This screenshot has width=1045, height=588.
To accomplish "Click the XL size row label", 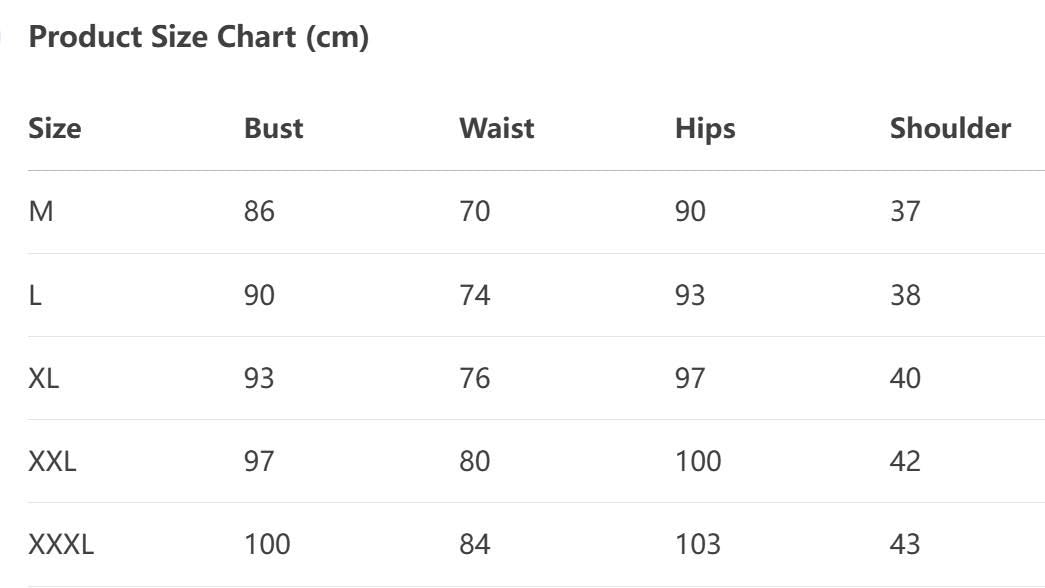I will pyautogui.click(x=44, y=379).
